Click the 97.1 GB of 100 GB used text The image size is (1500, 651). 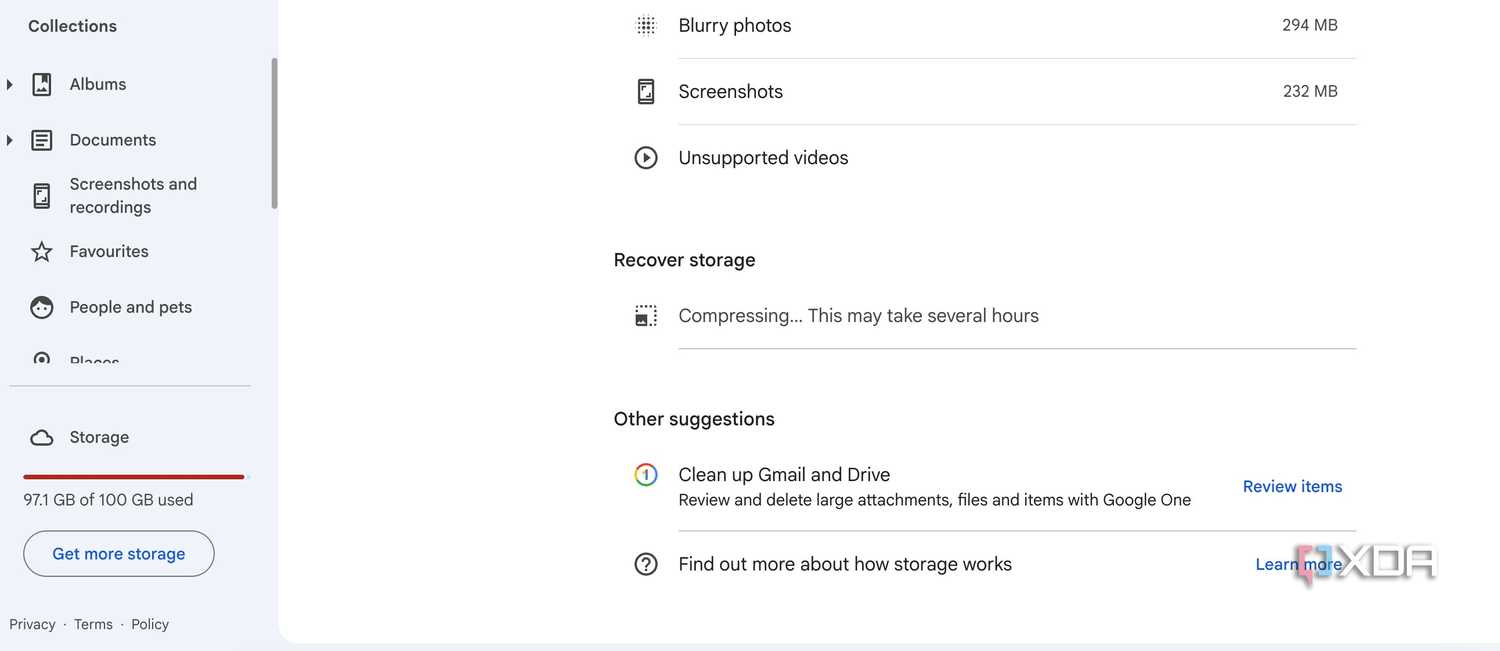pos(108,500)
